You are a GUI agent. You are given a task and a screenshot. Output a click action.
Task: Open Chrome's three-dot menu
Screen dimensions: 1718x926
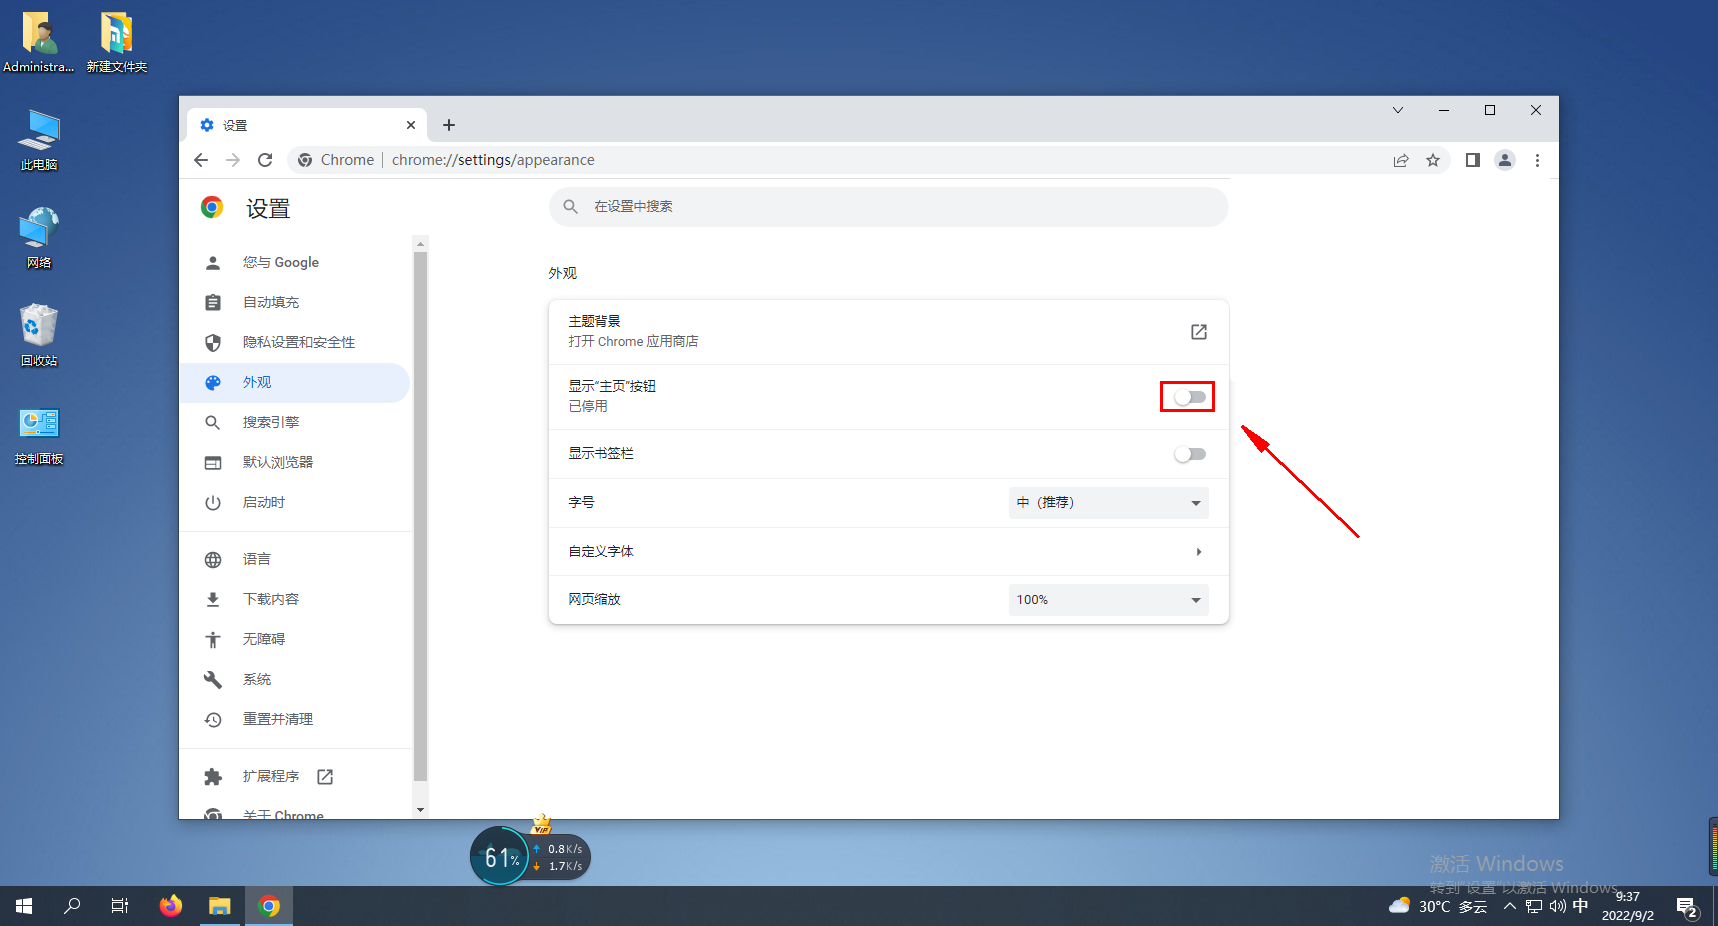click(1537, 160)
